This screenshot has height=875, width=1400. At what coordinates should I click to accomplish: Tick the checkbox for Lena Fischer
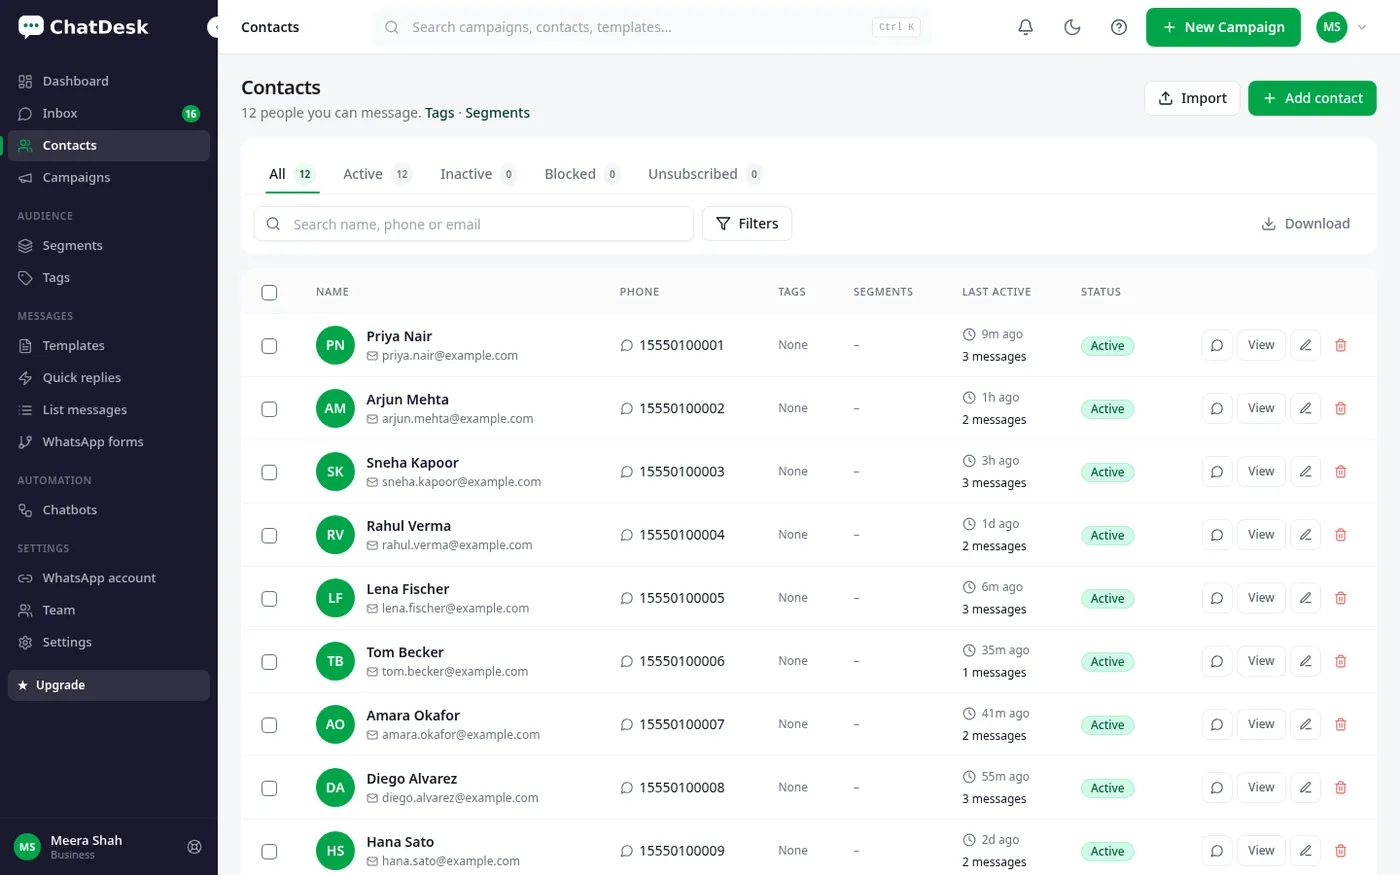(x=269, y=598)
